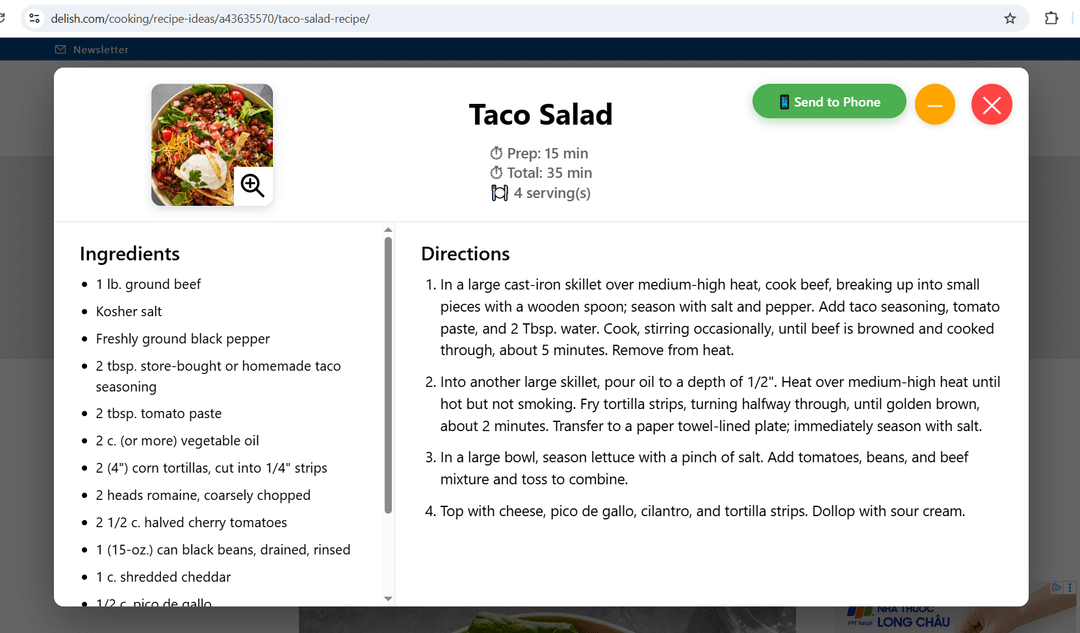This screenshot has width=1080, height=633.
Task: Click the 4 serving(s) label
Action: coord(551,193)
